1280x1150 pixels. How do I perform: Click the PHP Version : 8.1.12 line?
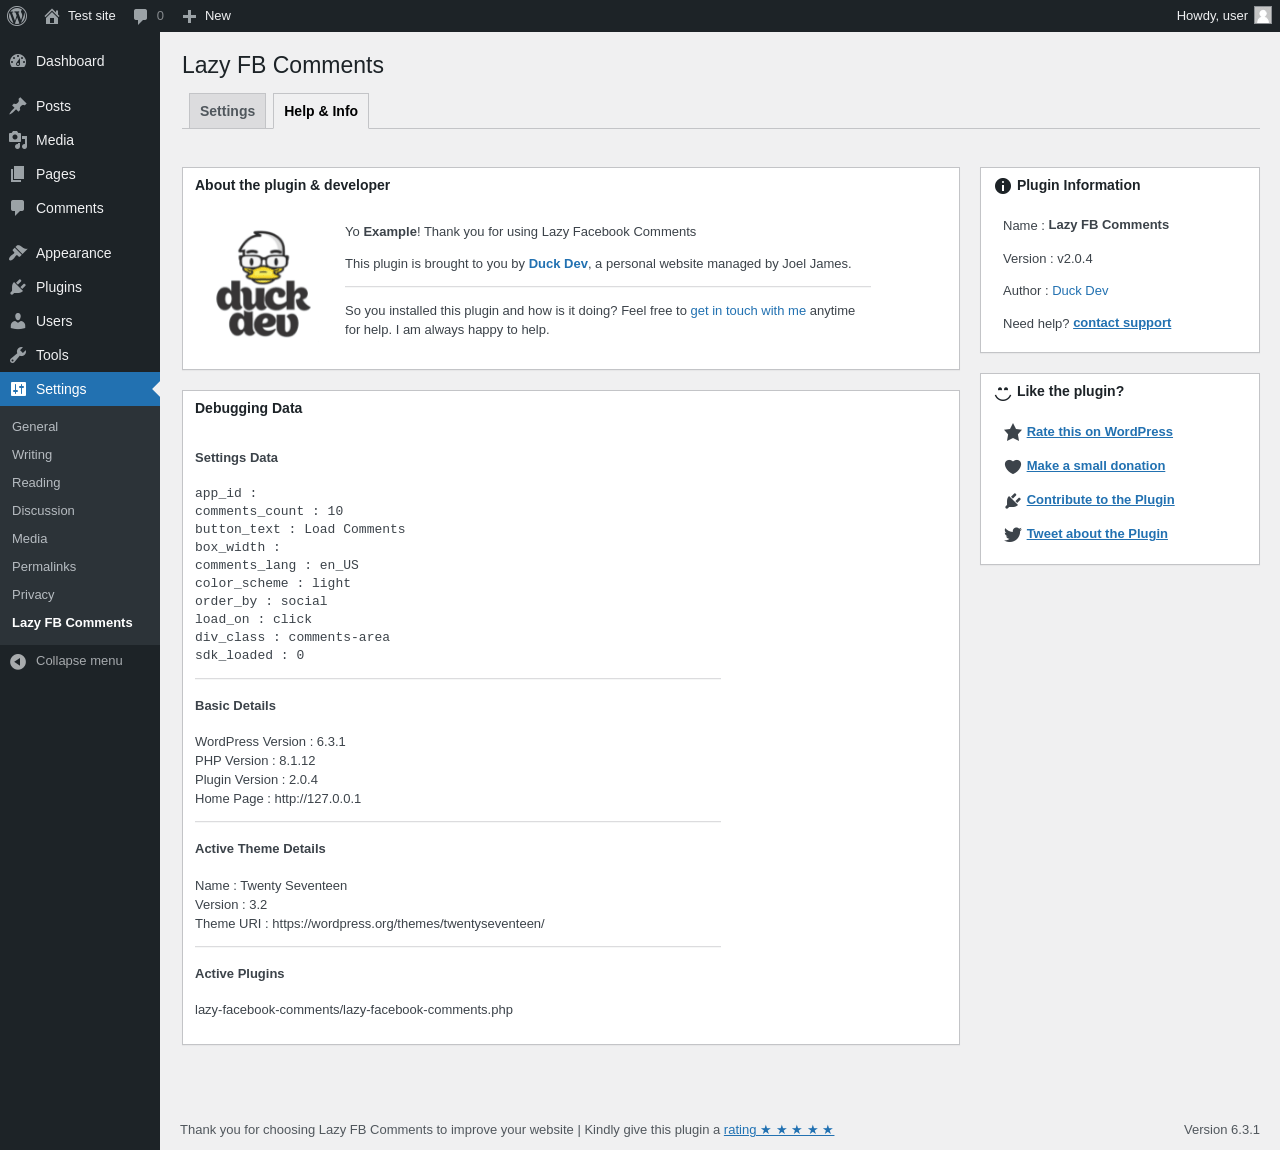pos(255,761)
